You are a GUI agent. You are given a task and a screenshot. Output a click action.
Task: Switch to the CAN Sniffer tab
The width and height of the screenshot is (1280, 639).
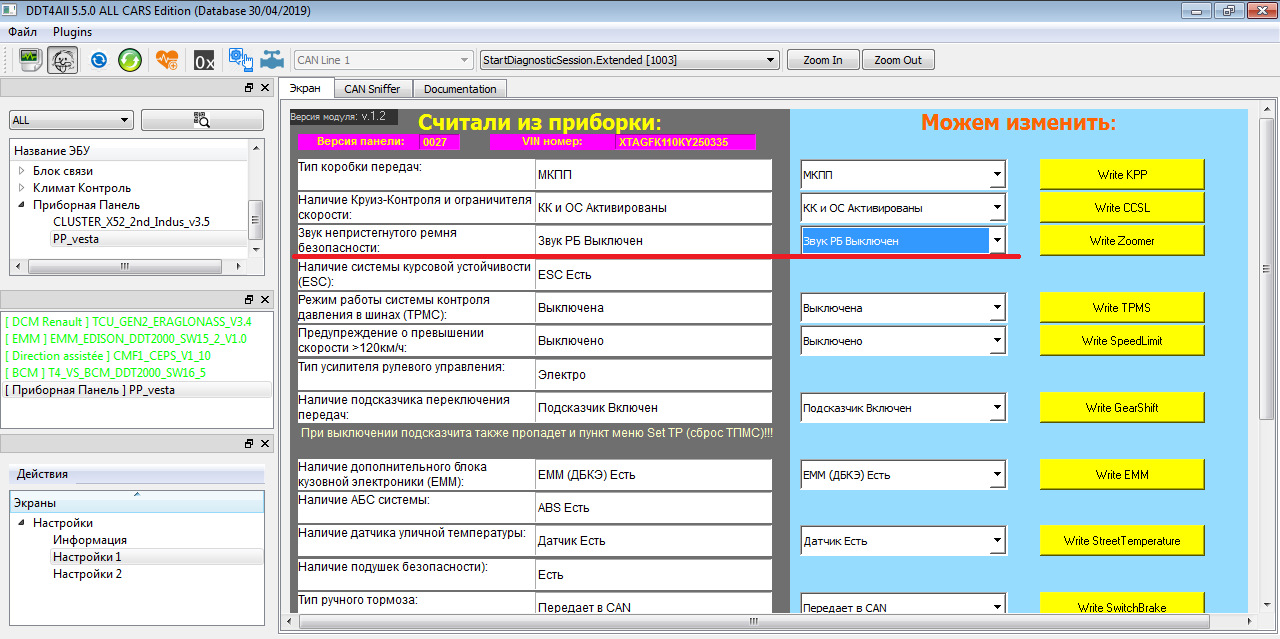pyautogui.click(x=372, y=88)
